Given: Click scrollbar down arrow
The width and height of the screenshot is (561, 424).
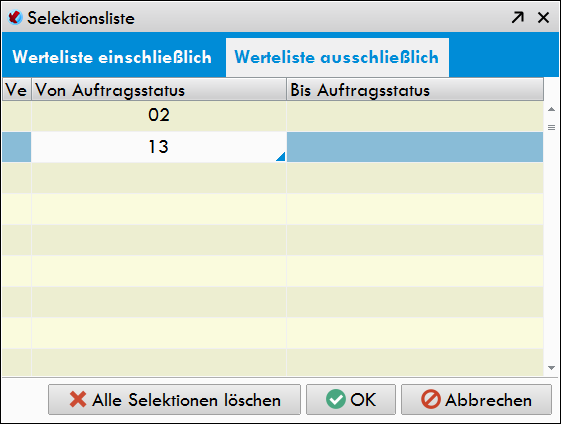Looking at the screenshot, I should (x=551, y=368).
